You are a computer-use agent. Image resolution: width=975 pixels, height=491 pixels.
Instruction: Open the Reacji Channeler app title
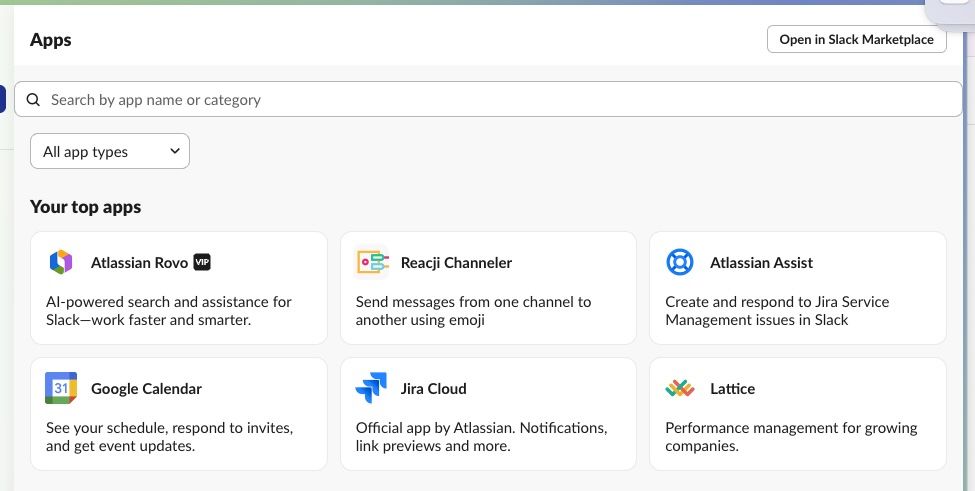pos(456,263)
